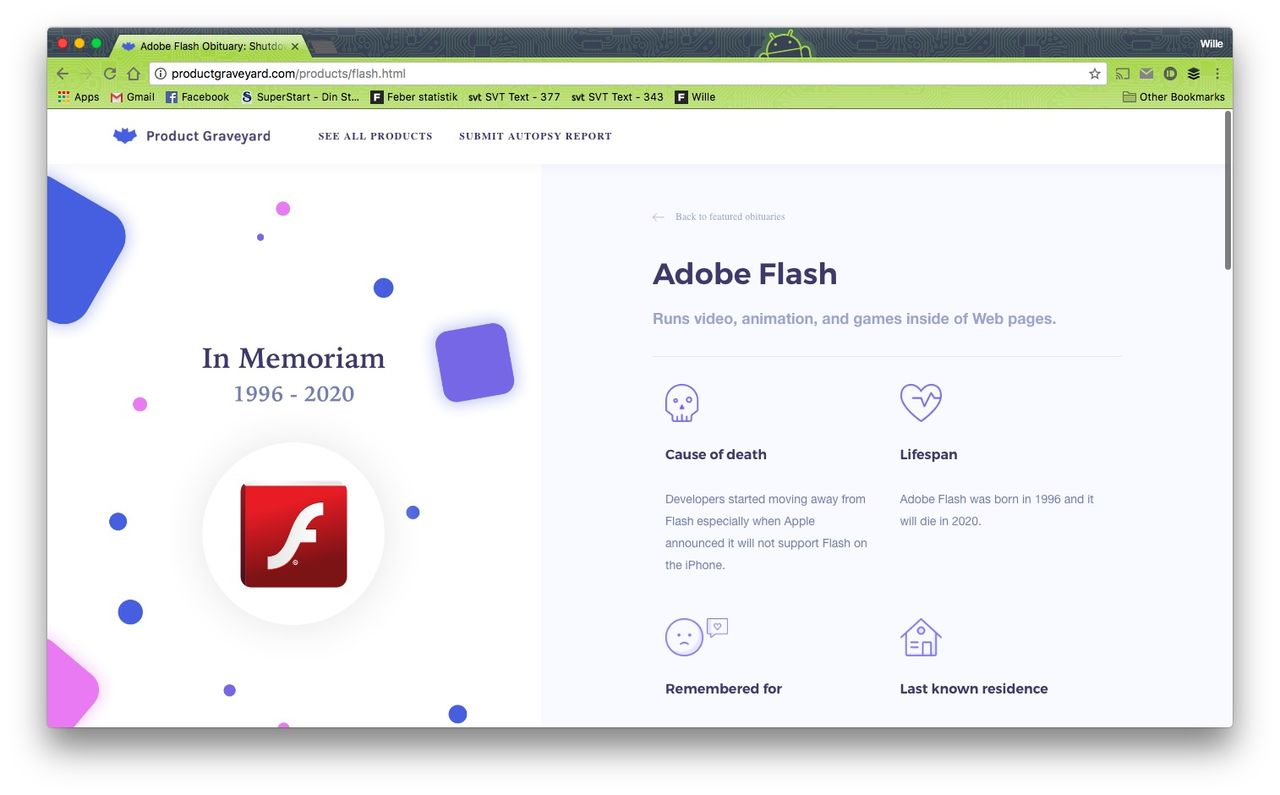Open the Feber statistik bookmark
Screen dimensions: 1280x795
click(414, 97)
